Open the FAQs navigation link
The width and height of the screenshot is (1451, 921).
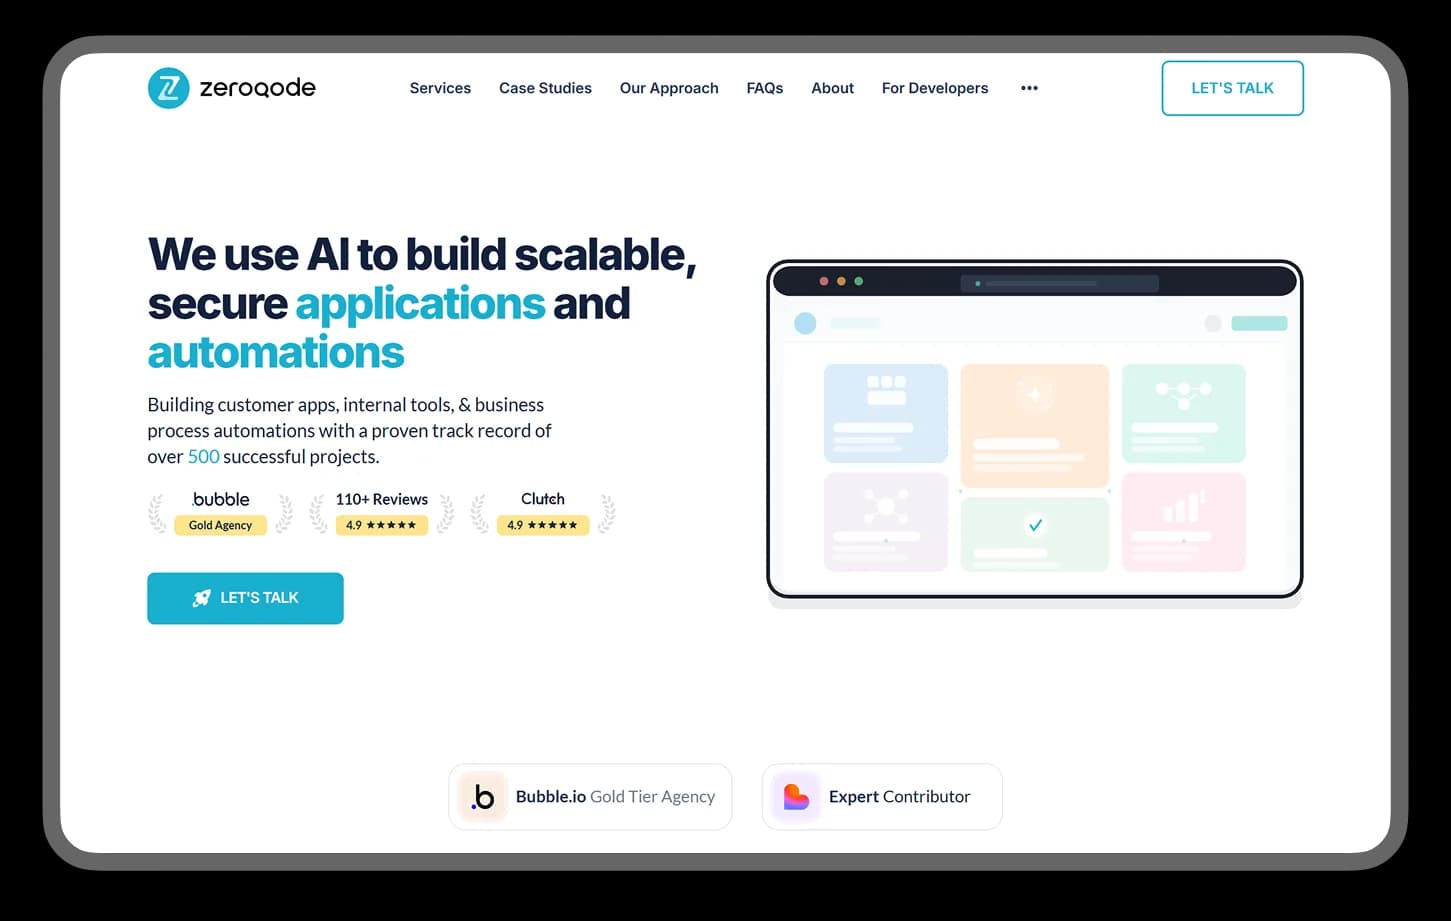[765, 88]
